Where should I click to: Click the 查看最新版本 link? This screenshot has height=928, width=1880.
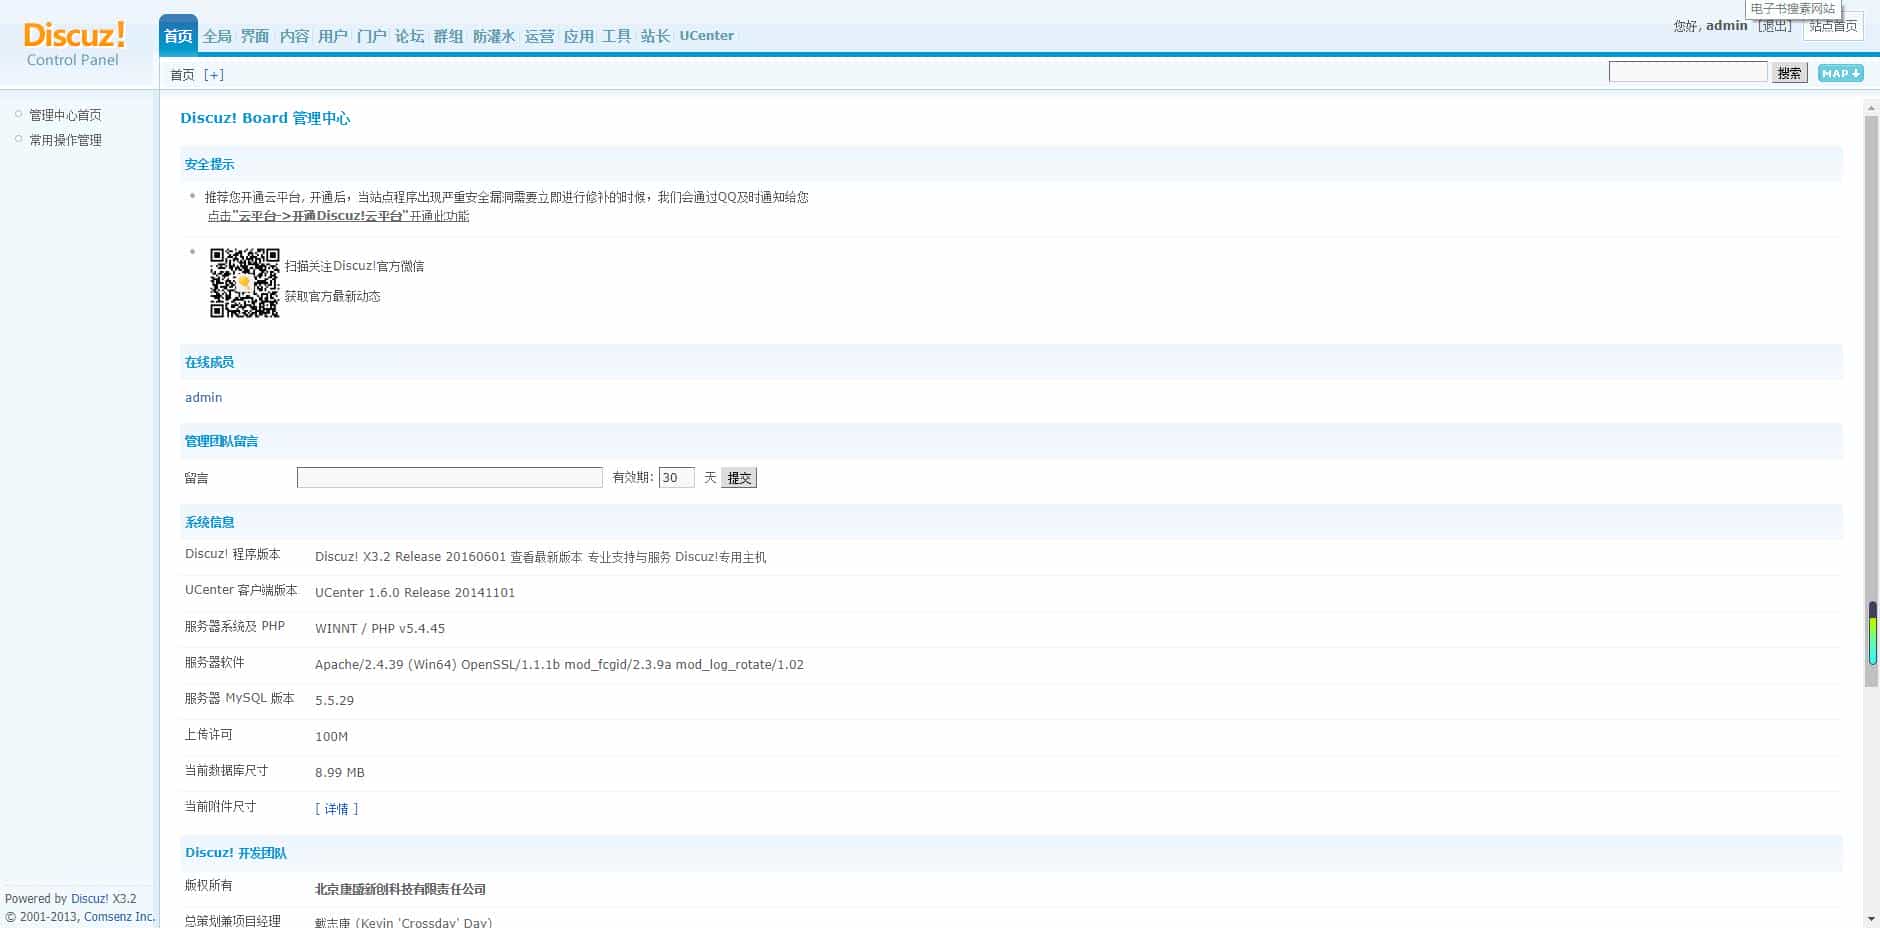546,557
